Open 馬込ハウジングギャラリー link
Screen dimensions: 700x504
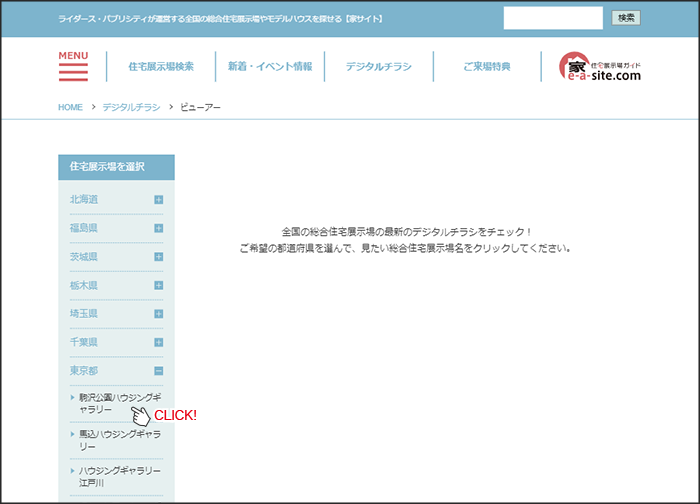point(120,440)
